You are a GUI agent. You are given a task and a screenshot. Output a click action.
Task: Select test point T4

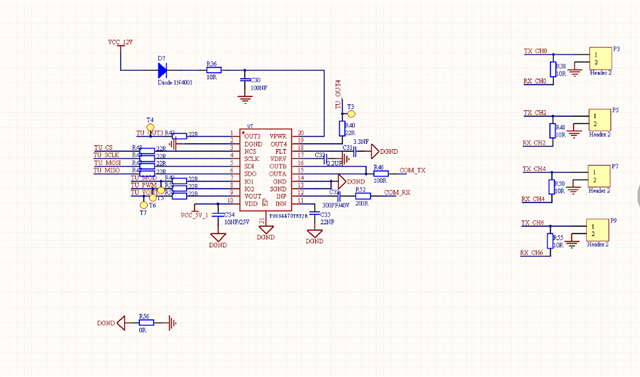150,127
